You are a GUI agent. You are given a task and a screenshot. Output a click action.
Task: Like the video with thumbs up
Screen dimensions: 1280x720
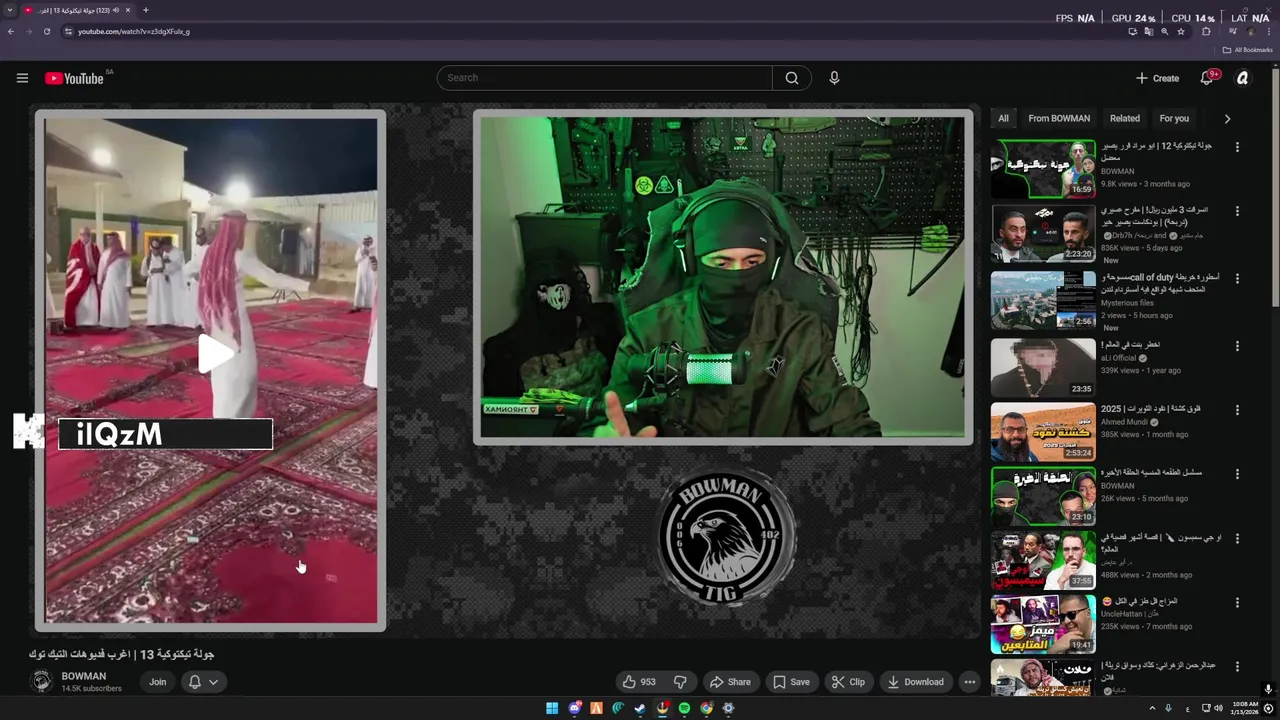point(639,682)
